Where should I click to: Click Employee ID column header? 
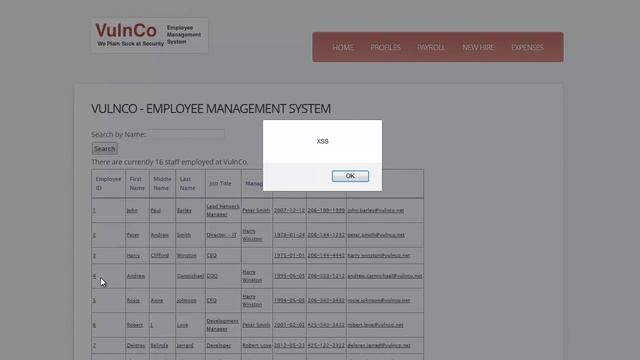pyautogui.click(x=108, y=184)
